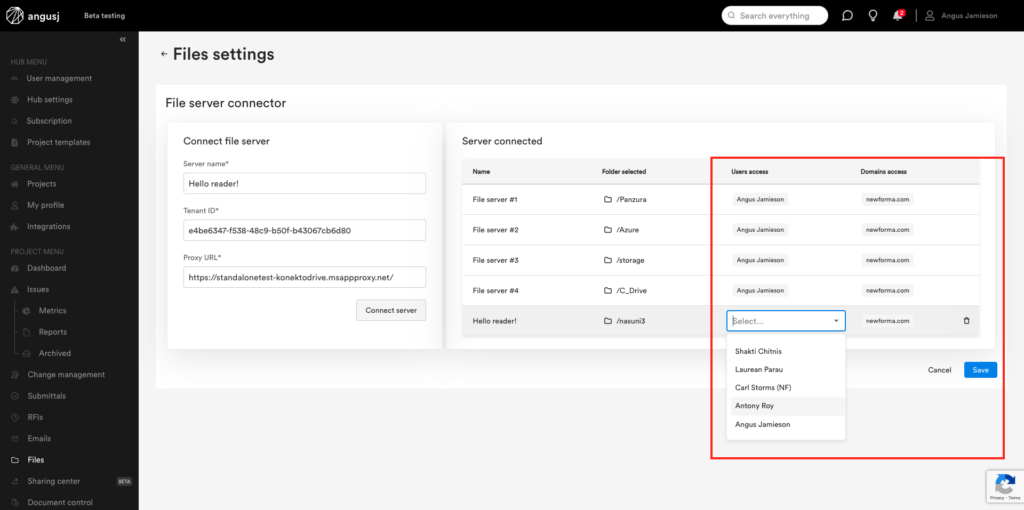Image resolution: width=1024 pixels, height=510 pixels.
Task: Expand the Users access Select dropdown
Action: (785, 321)
